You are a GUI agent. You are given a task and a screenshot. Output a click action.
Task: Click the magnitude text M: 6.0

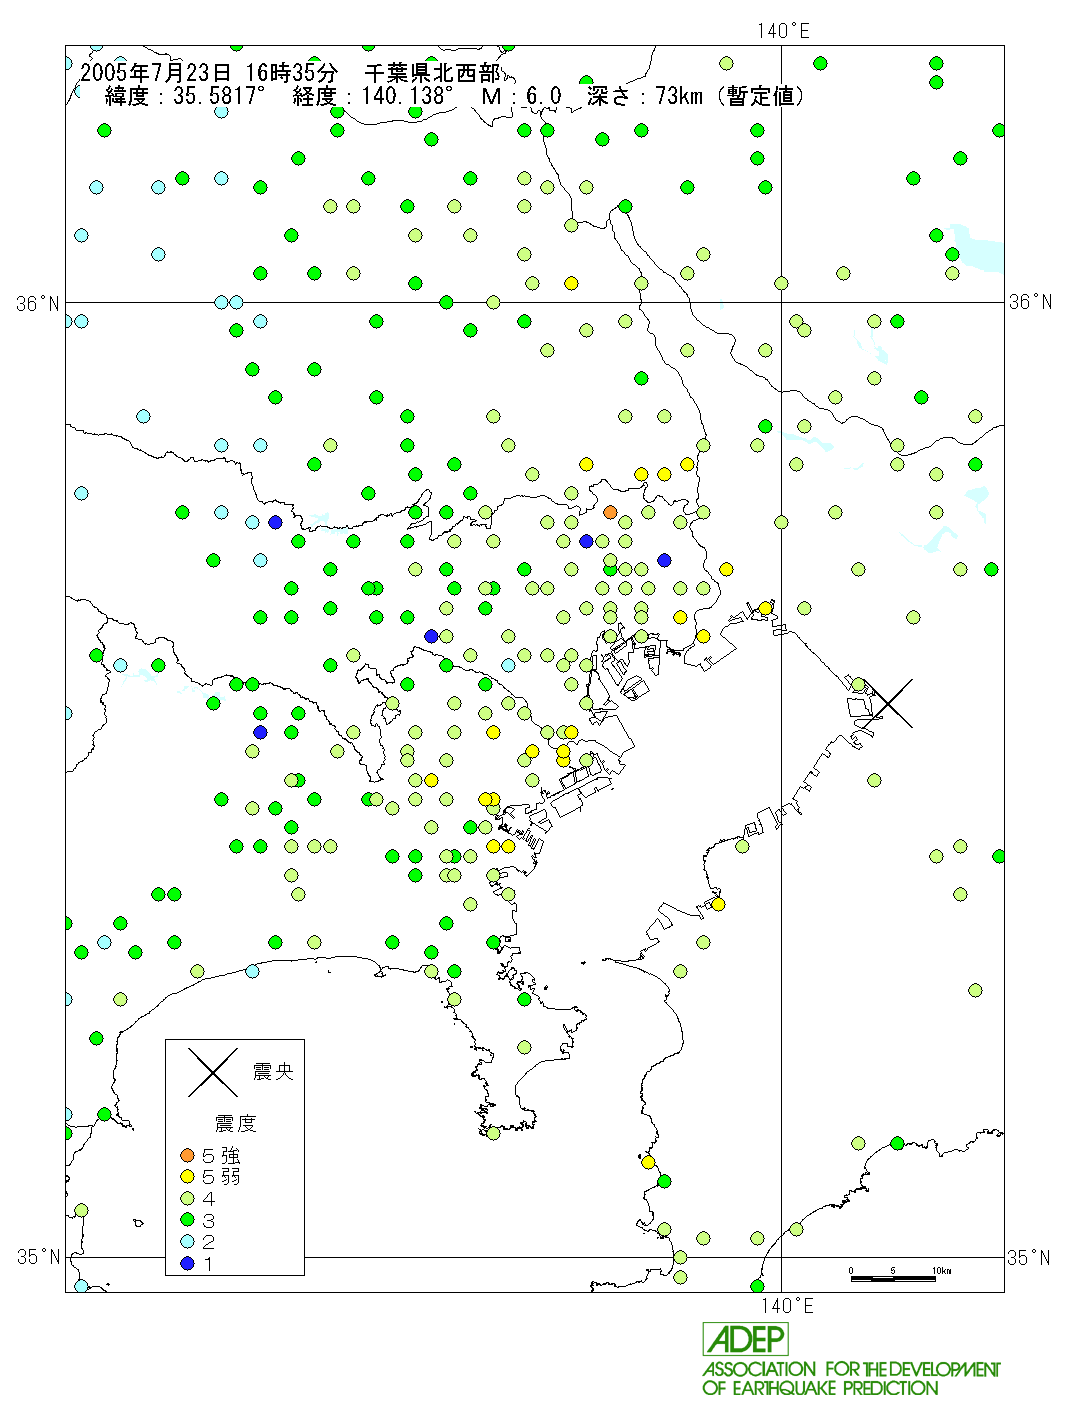(521, 96)
